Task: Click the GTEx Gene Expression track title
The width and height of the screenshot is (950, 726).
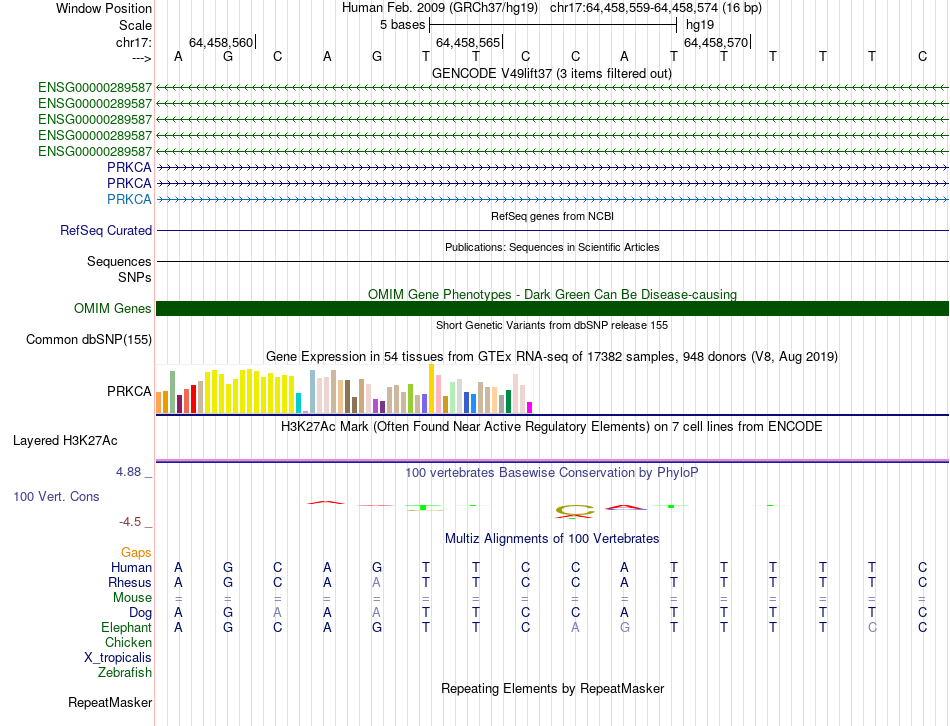Action: point(552,356)
